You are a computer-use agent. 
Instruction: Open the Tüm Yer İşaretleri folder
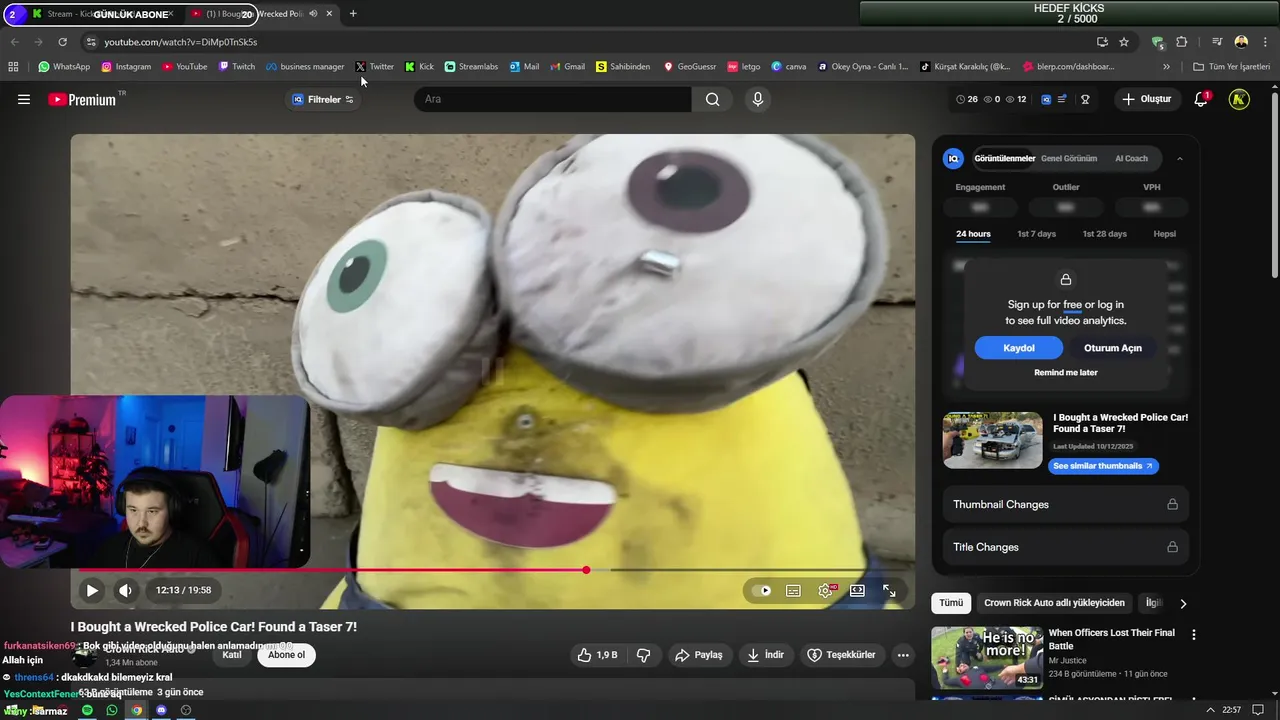click(x=1232, y=67)
